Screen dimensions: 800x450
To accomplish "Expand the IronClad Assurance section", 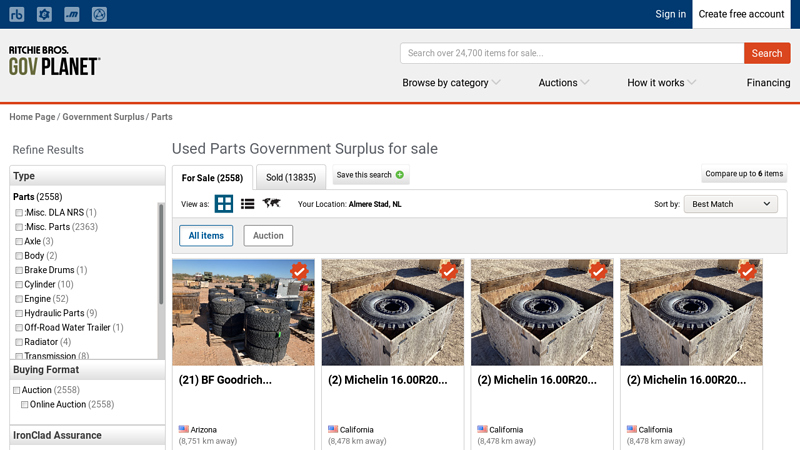I will point(87,435).
